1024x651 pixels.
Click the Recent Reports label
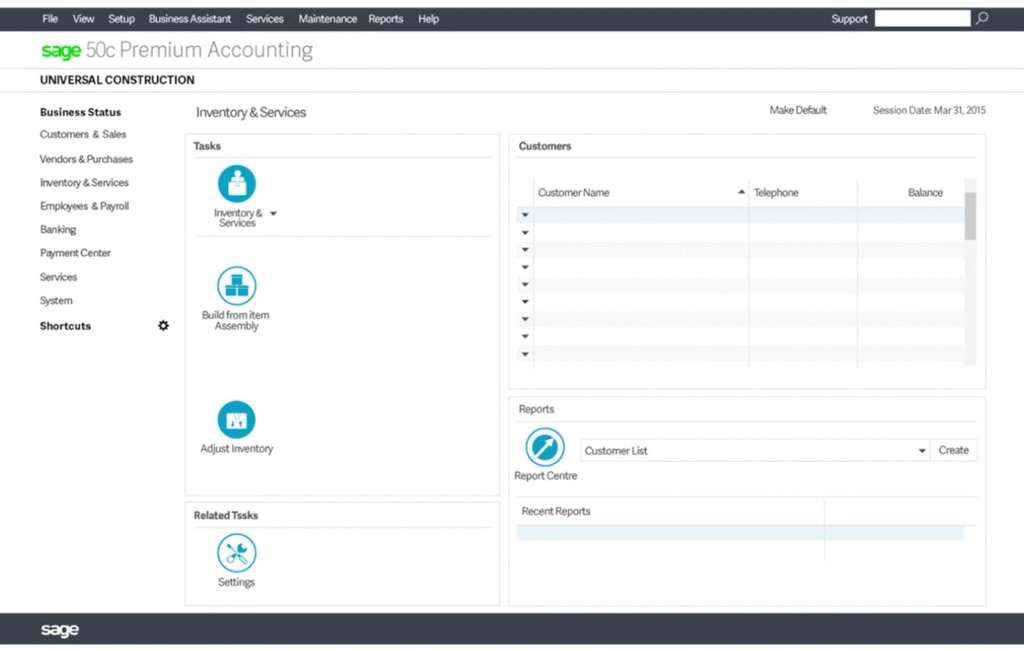[556, 511]
